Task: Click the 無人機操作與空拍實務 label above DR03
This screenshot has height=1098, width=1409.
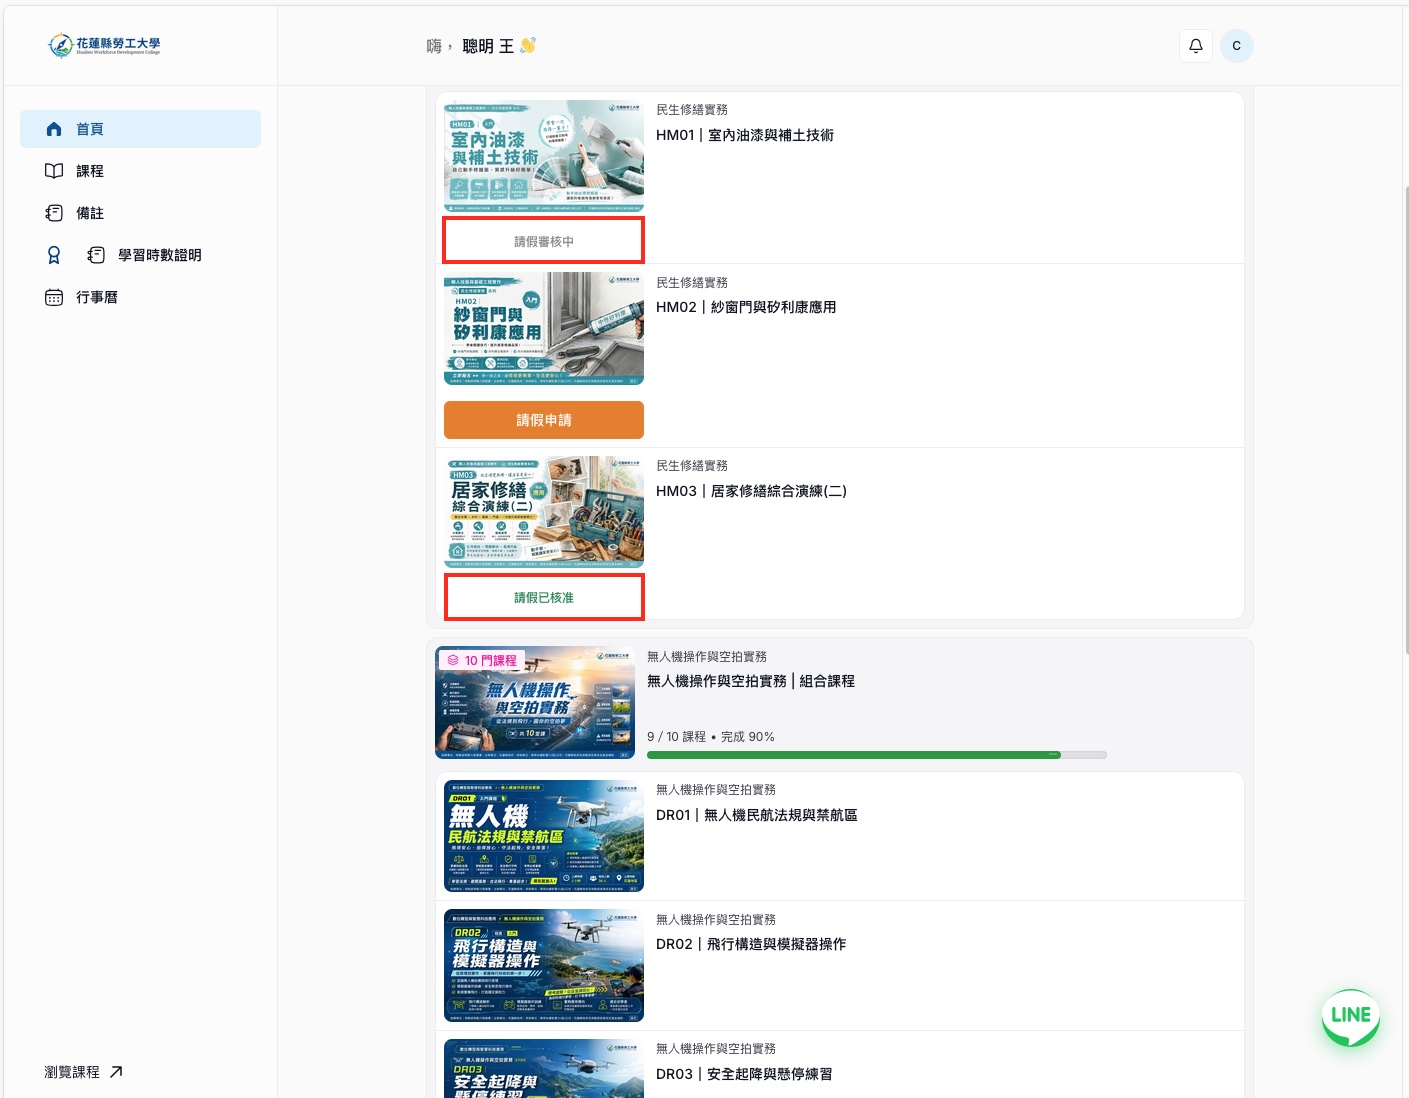Action: [x=716, y=1049]
